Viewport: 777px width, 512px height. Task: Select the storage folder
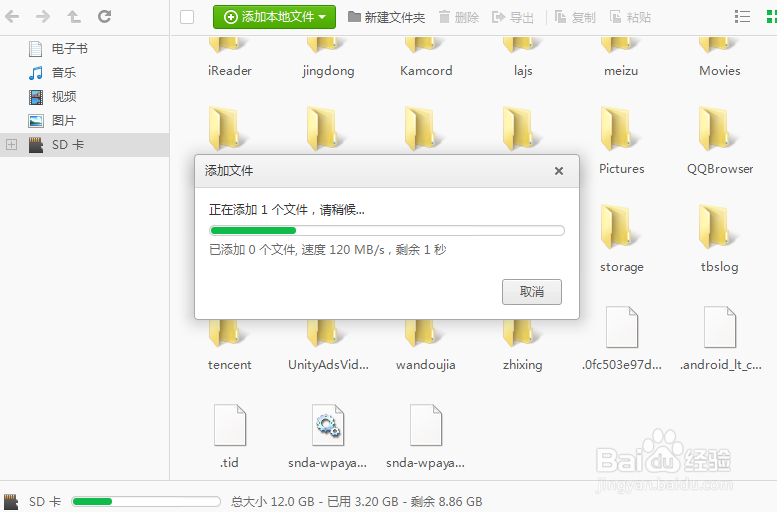point(621,239)
